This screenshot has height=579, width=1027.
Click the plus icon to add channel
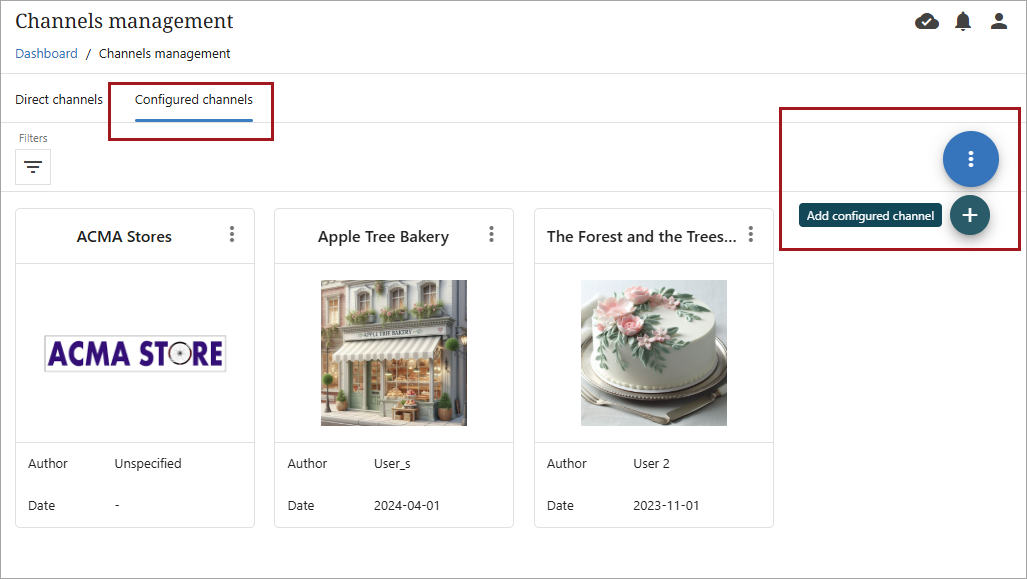pyautogui.click(x=969, y=216)
